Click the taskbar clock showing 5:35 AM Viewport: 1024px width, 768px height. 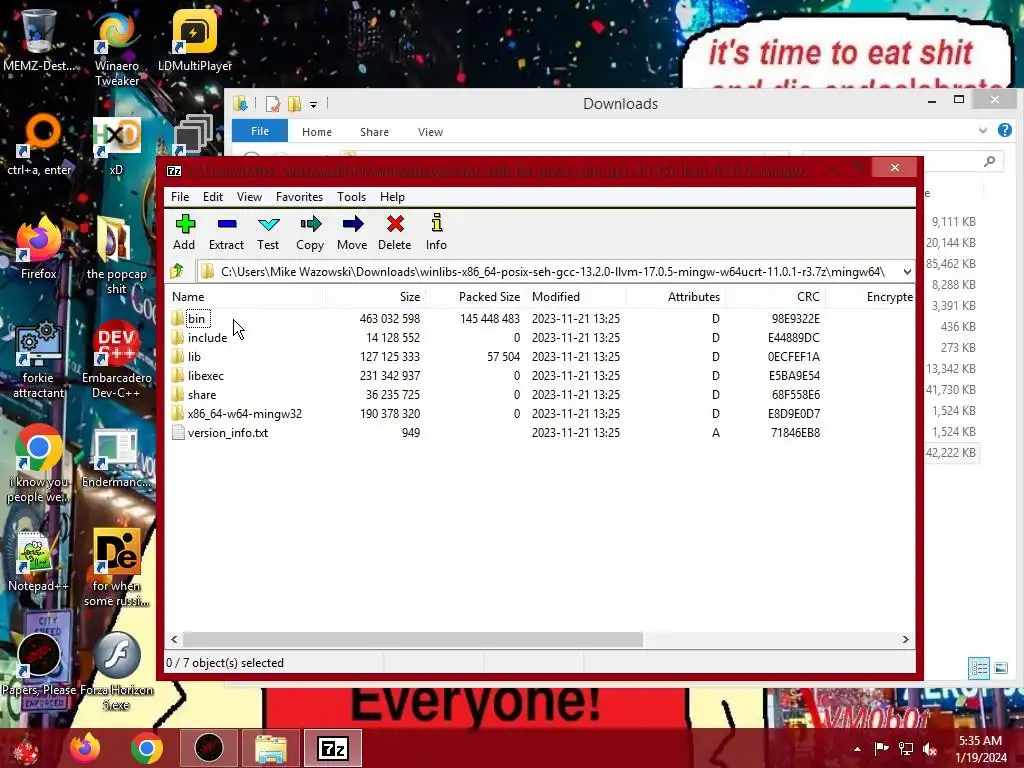point(980,748)
